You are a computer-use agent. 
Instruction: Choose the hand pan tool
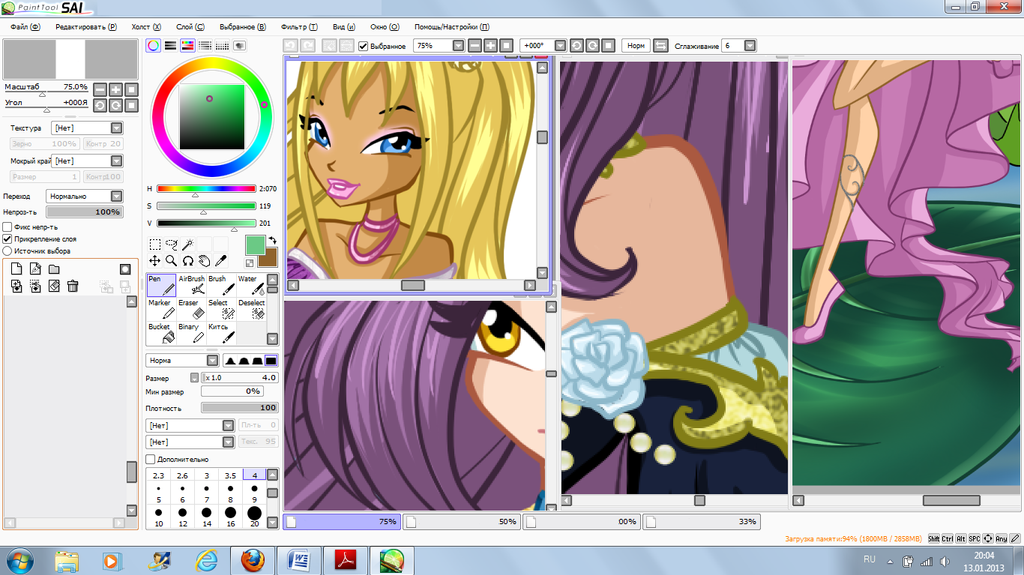pyautogui.click(x=204, y=261)
